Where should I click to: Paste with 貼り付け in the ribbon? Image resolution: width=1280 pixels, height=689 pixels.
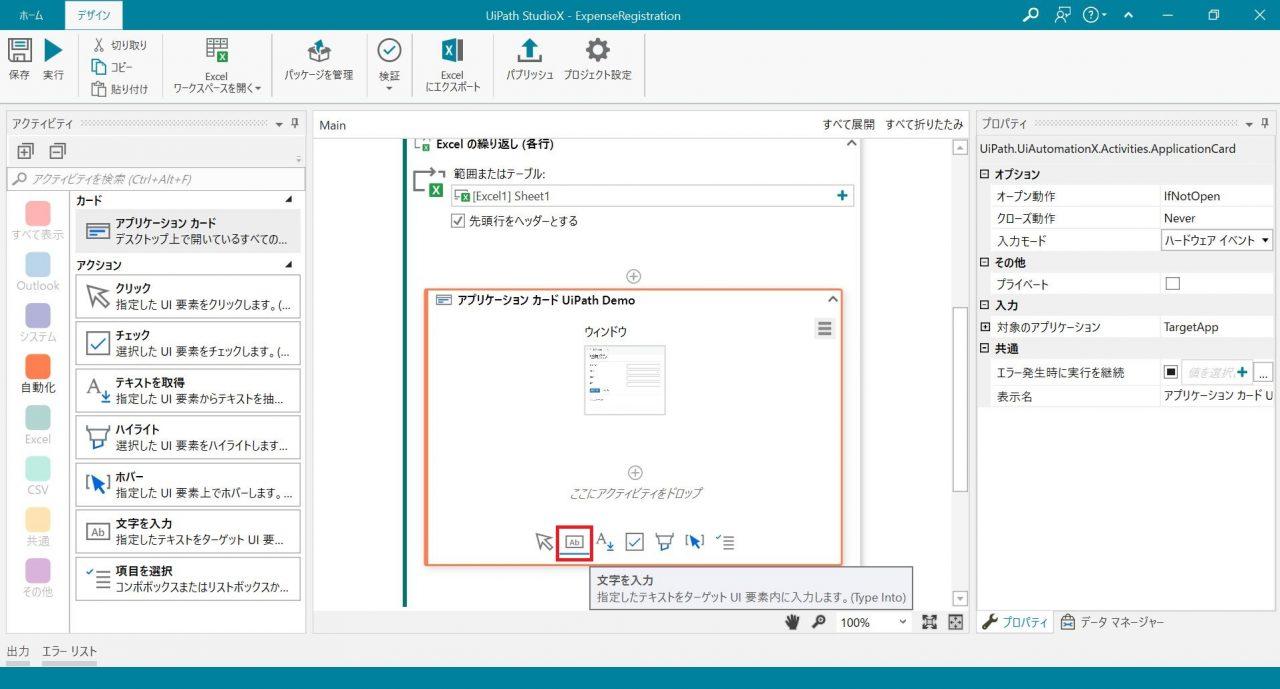[119, 89]
